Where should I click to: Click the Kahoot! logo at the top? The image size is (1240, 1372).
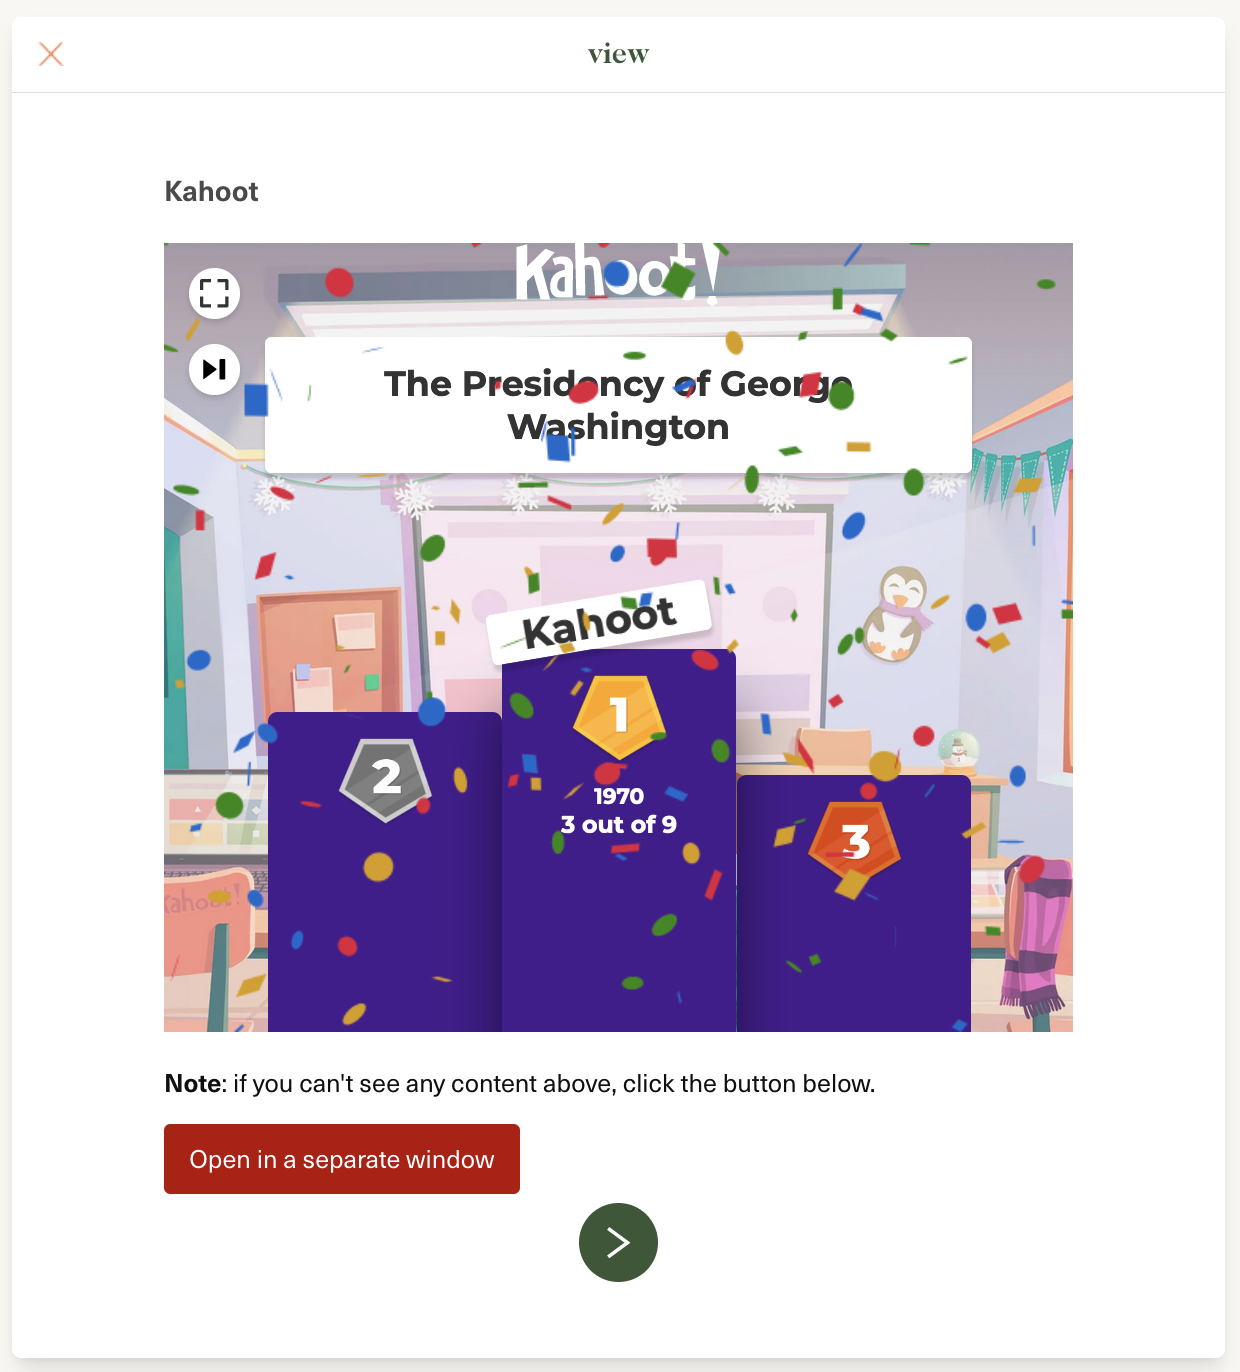click(x=617, y=272)
